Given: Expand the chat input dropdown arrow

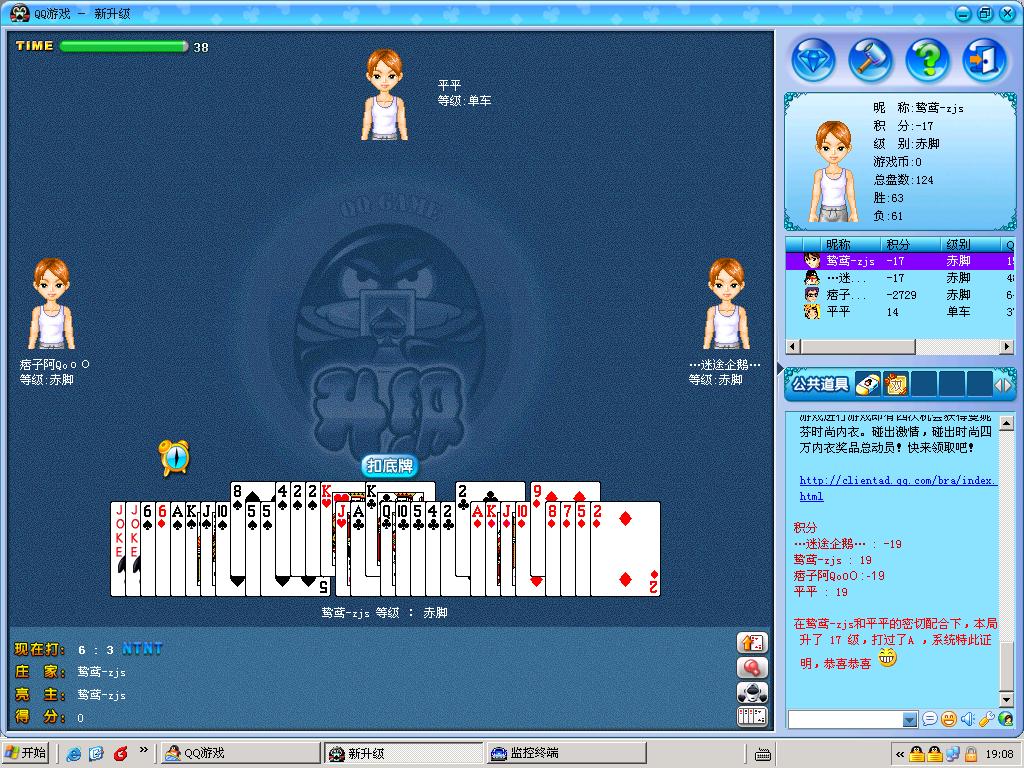Looking at the screenshot, I should point(909,719).
